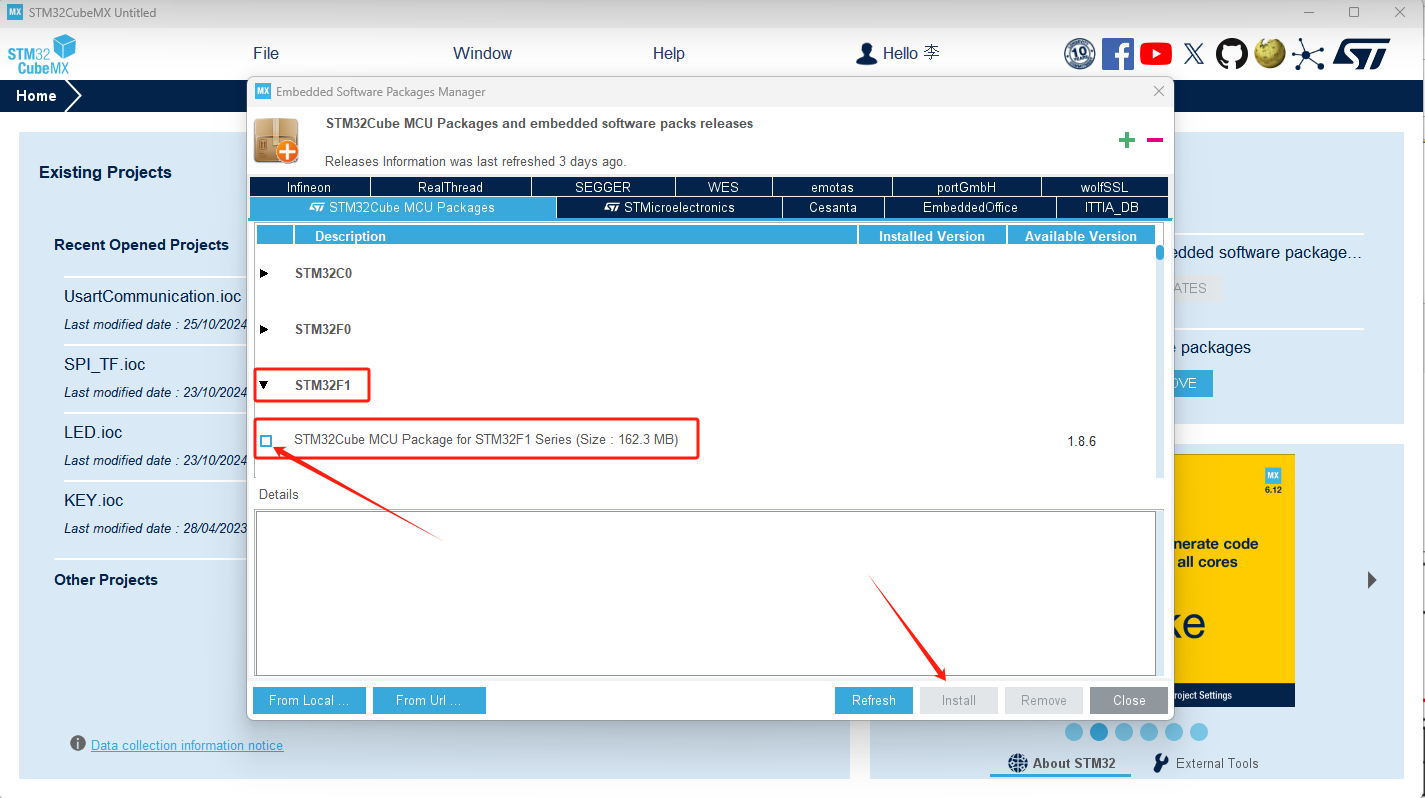Click the Installed Version column header

[x=932, y=236]
